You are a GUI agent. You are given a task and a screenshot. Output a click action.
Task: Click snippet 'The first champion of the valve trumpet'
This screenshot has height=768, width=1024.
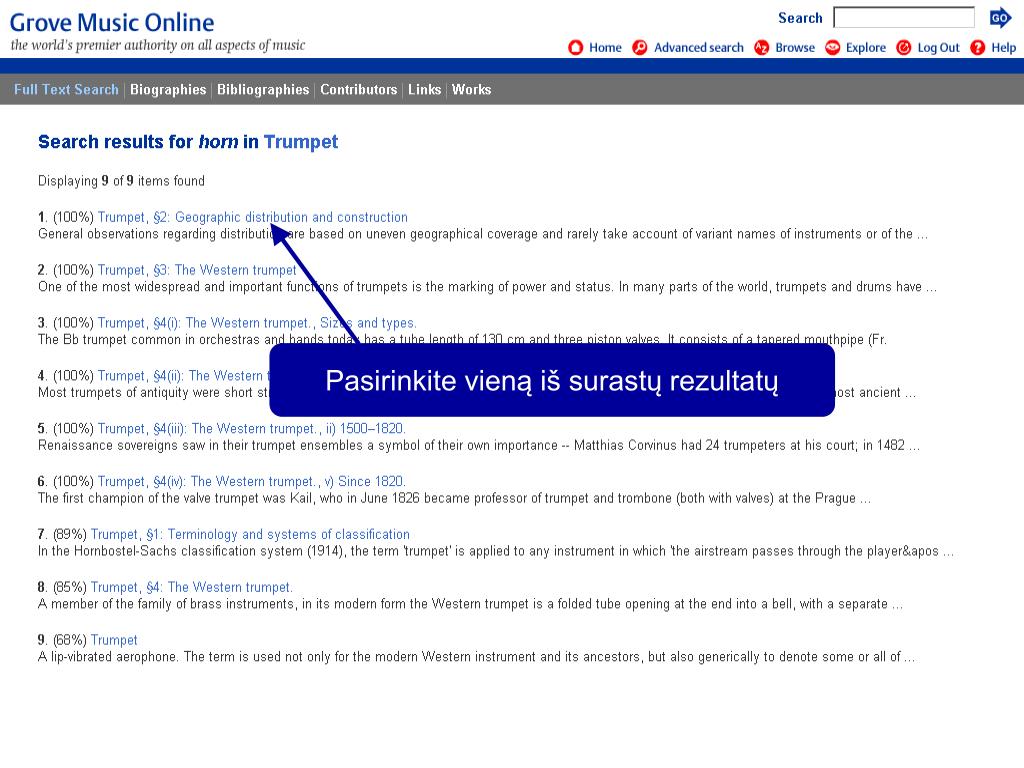455,498
